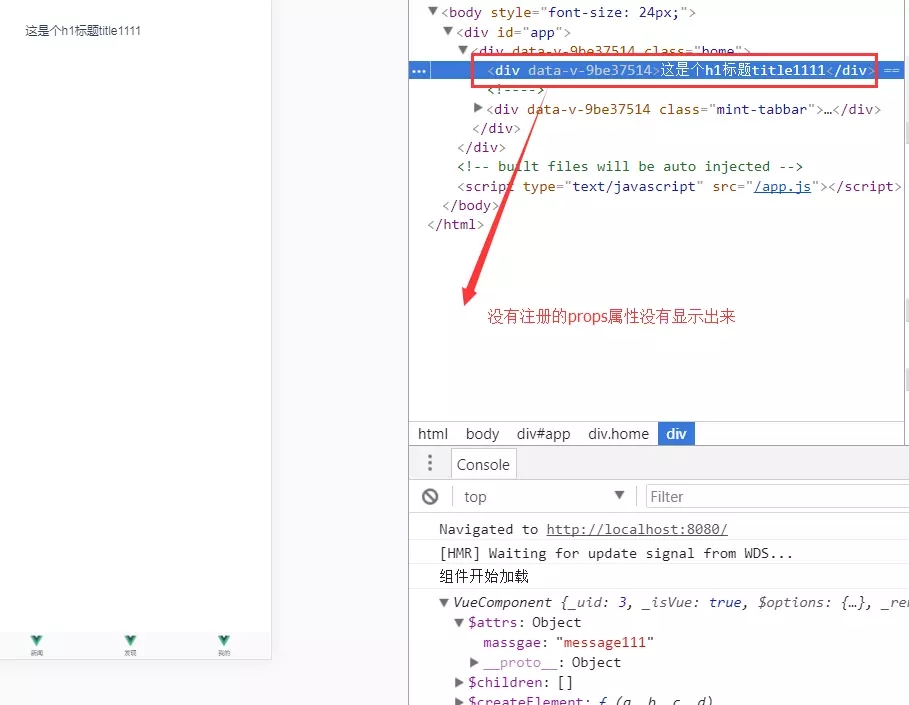Open the /app.js script link
909x705 pixels.
click(784, 186)
